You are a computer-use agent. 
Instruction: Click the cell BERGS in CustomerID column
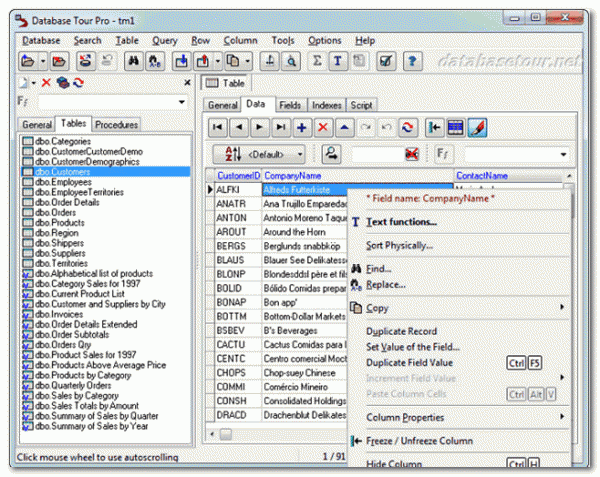pos(238,246)
